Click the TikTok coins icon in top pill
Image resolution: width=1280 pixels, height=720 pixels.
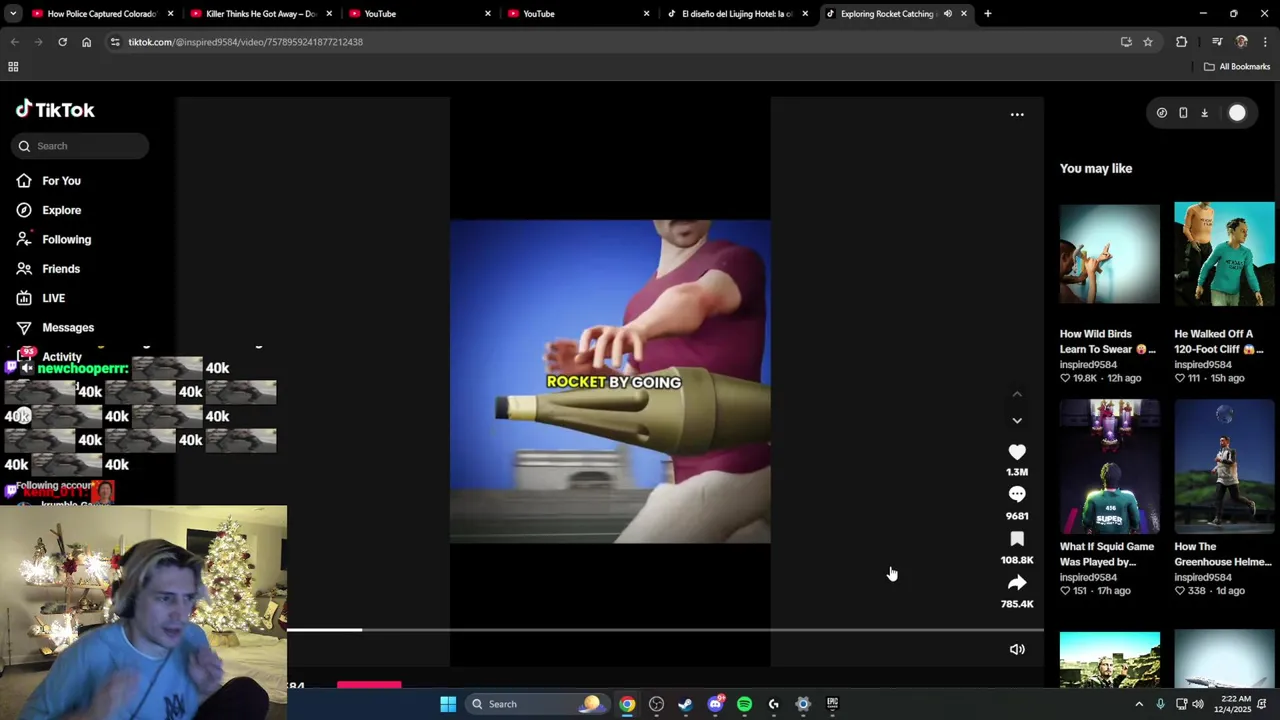coord(1162,113)
